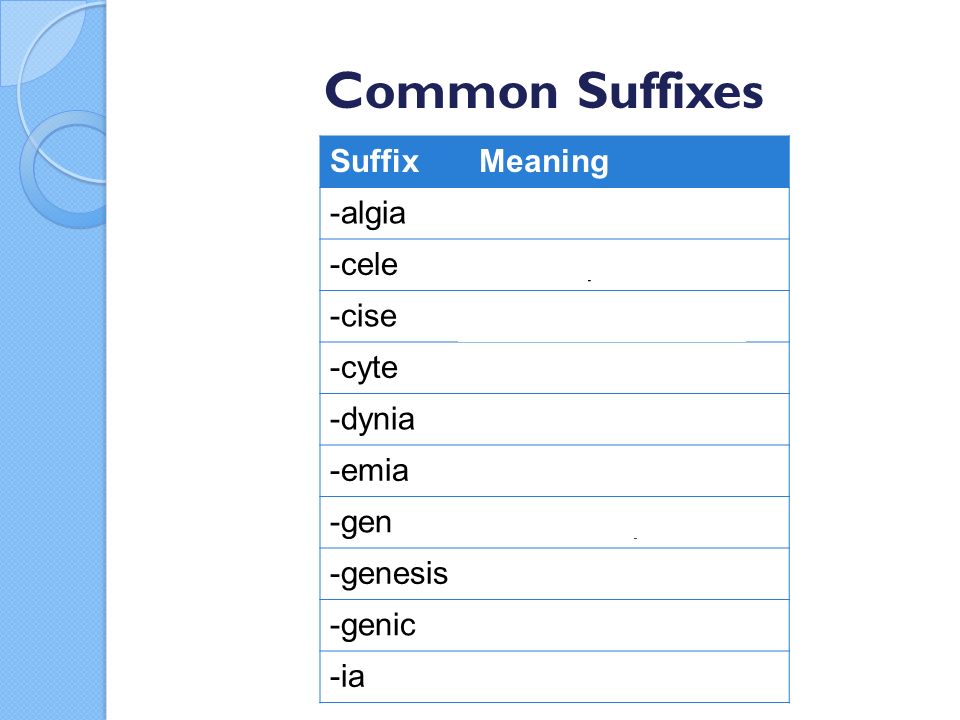Image resolution: width=960 pixels, height=720 pixels.
Task: Click the -cyte suffix row
Action: [x=554, y=368]
